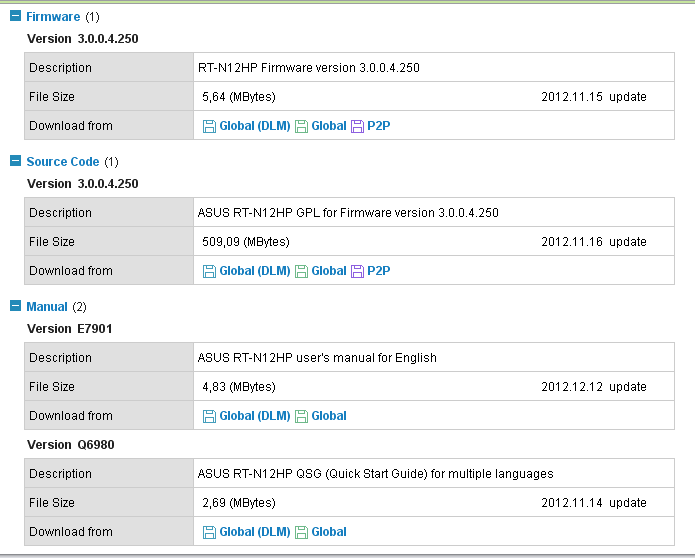695x558 pixels.
Task: Click the blue disk icon in Source Code row
Action: [x=209, y=271]
